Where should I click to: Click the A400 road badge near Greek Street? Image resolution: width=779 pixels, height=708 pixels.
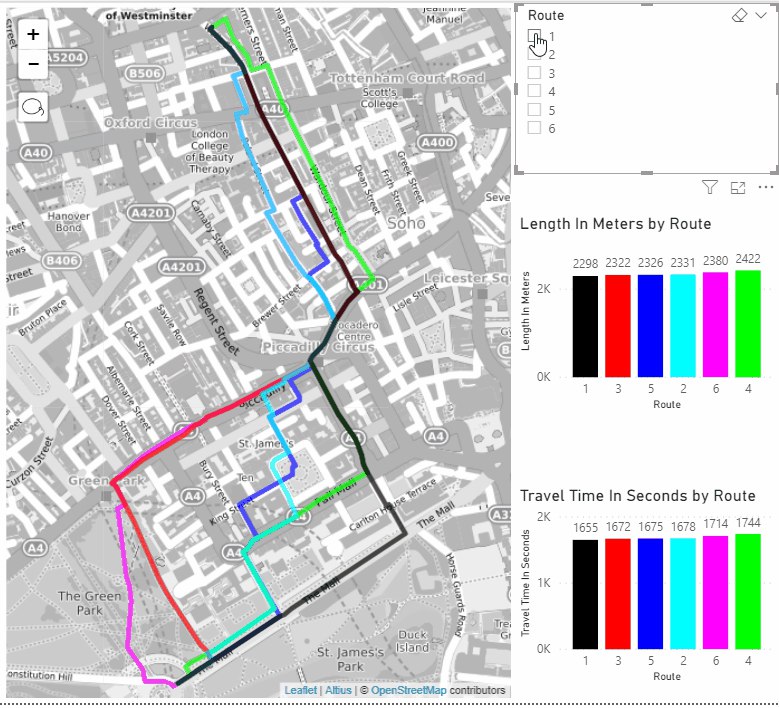tap(437, 143)
